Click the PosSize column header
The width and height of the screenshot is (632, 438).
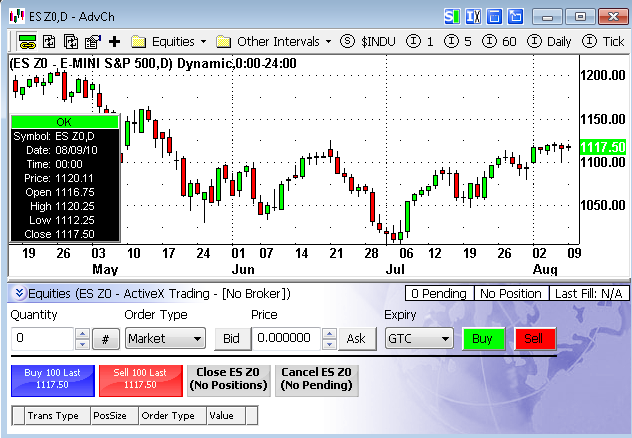pos(114,415)
